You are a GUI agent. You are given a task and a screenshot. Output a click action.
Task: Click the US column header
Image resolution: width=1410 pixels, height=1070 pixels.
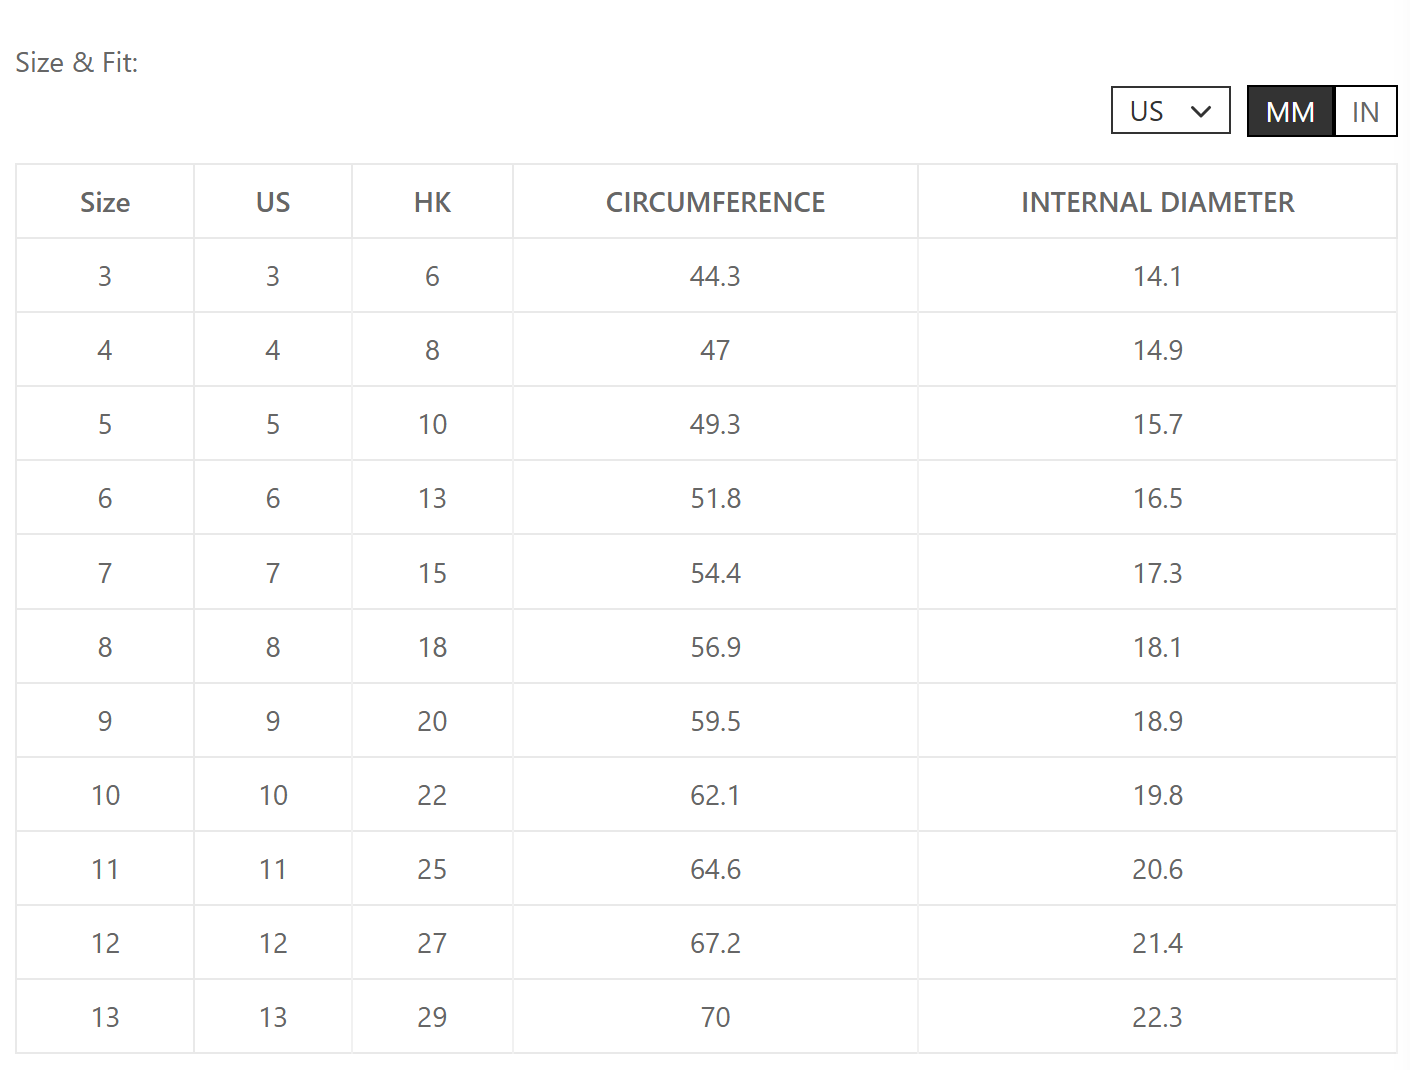[273, 202]
